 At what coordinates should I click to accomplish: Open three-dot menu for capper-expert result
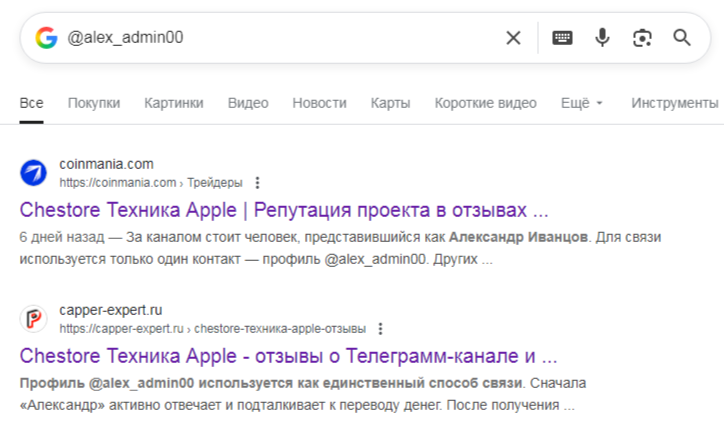pos(380,329)
